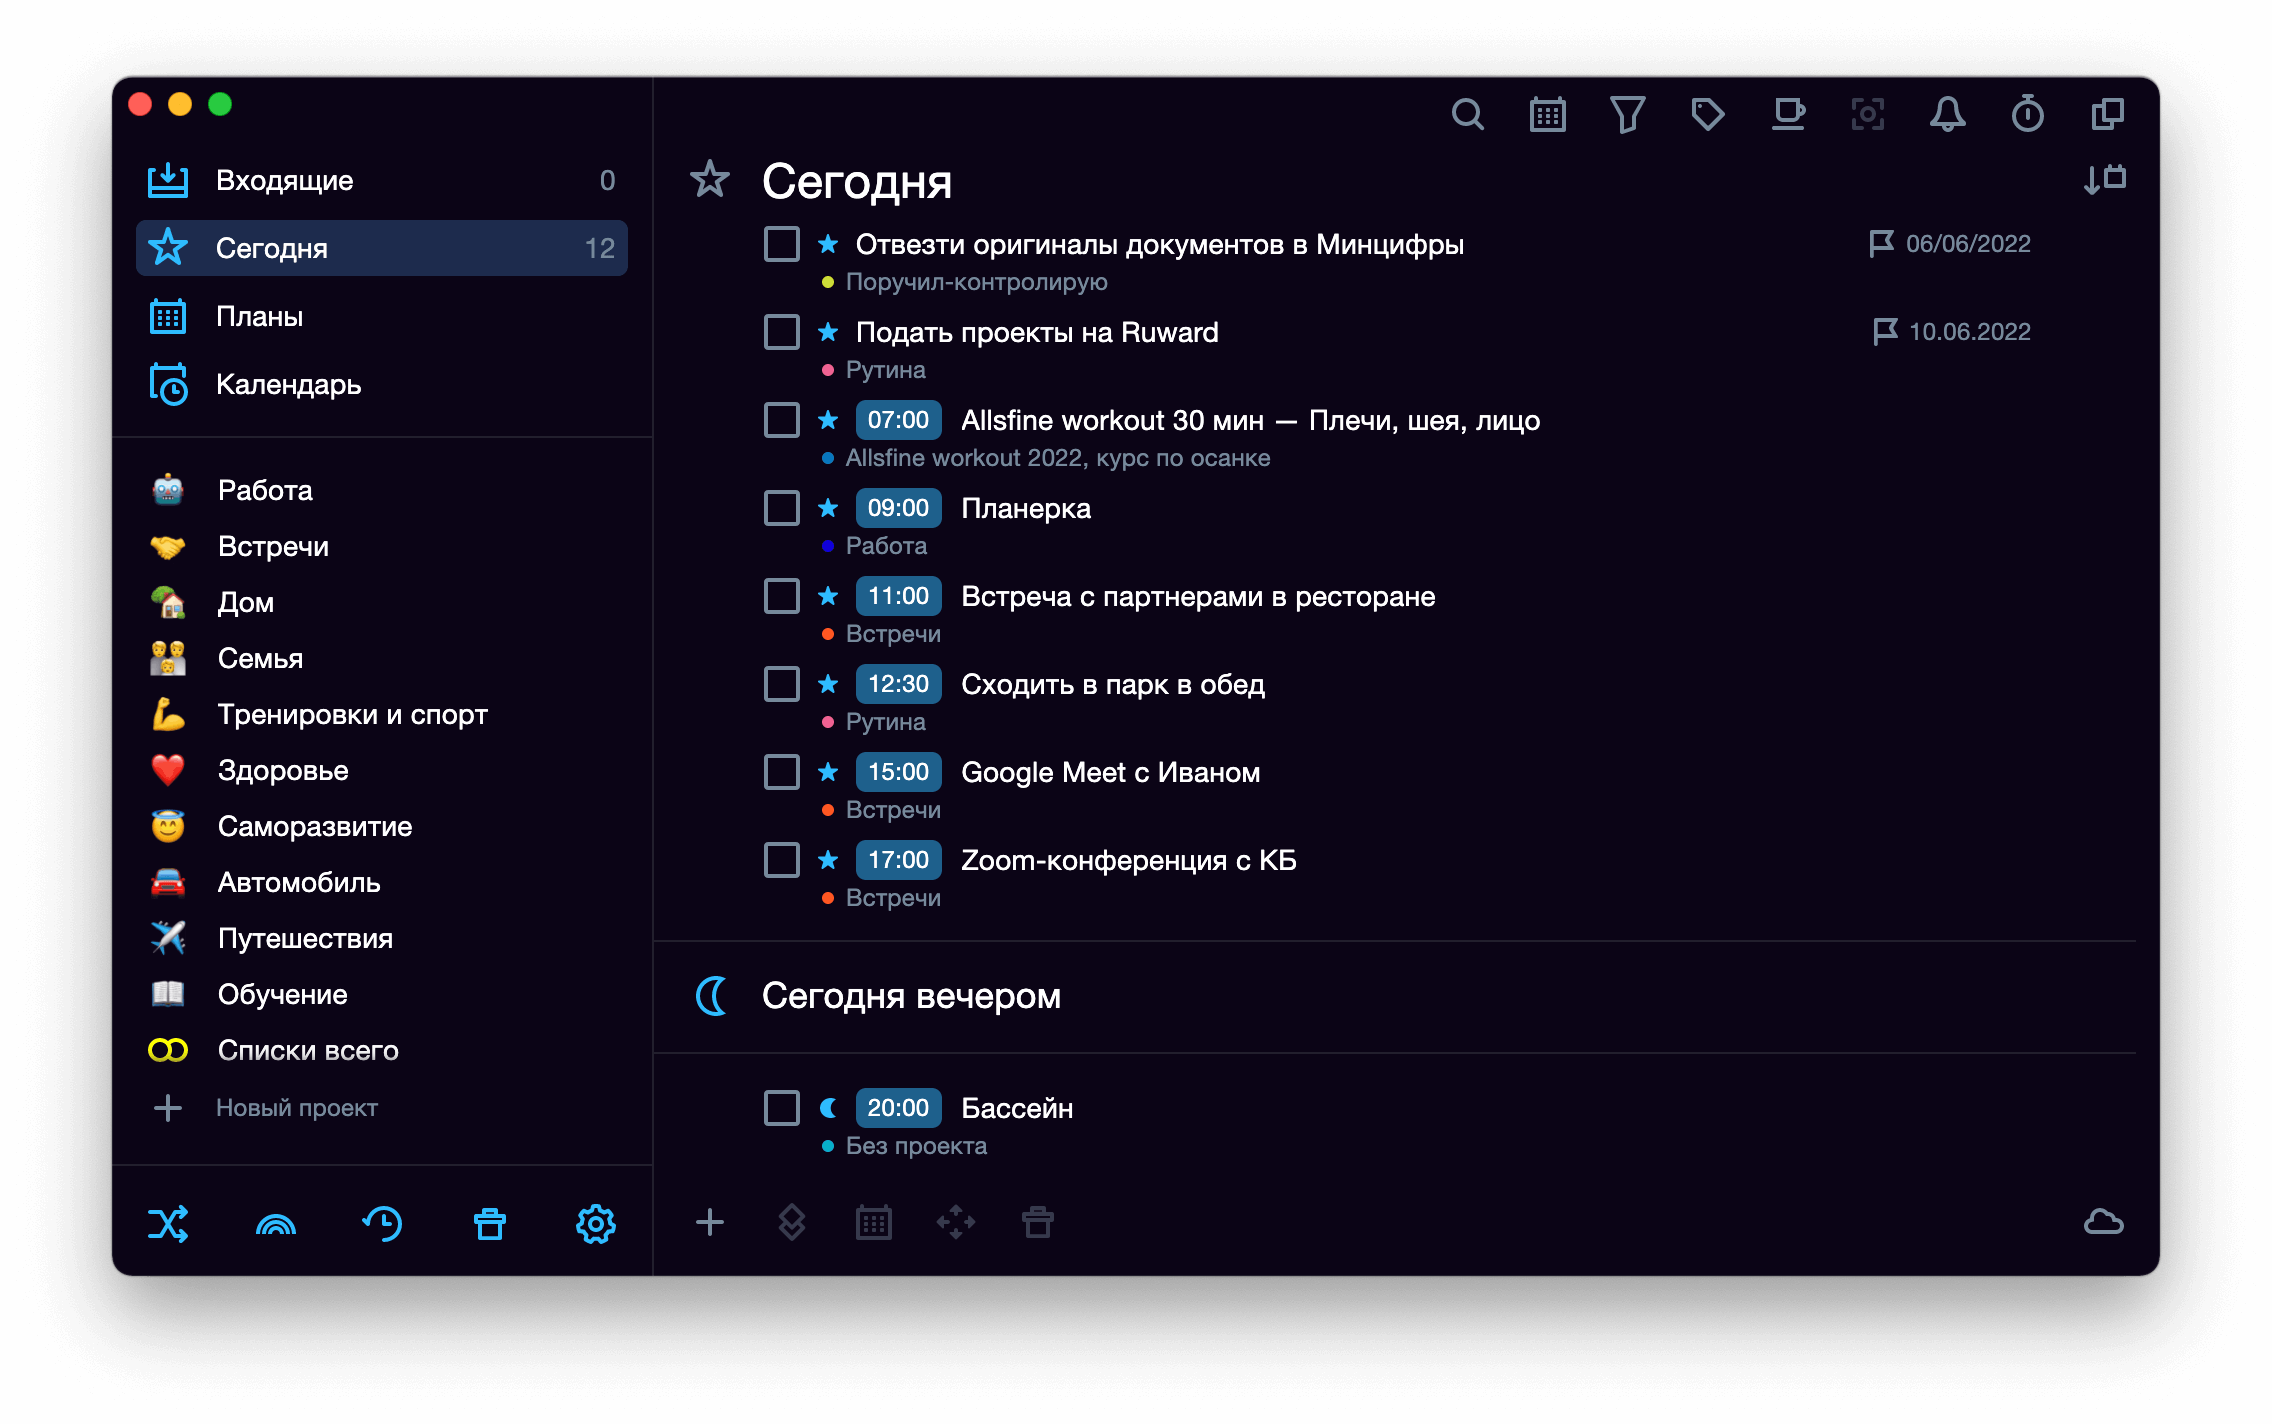Click the 20:00 time badge on Бассейн
This screenshot has width=2272, height=1424.
click(898, 1108)
